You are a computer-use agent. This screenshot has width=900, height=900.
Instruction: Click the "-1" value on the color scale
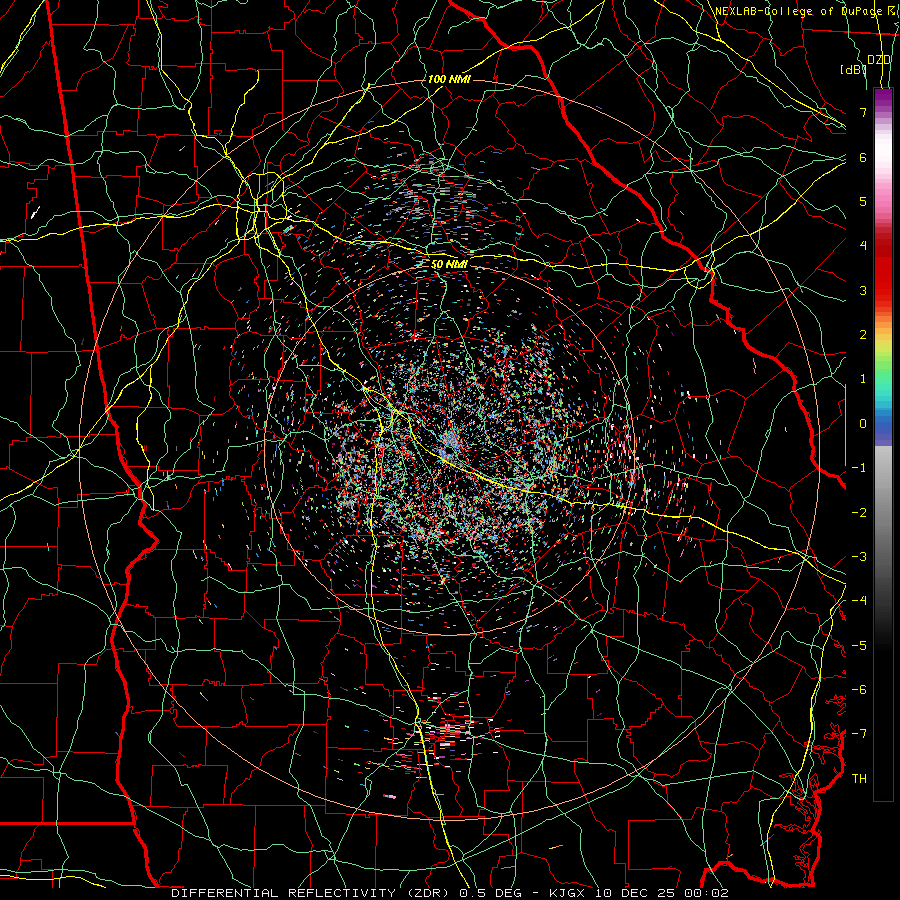[x=859, y=468]
